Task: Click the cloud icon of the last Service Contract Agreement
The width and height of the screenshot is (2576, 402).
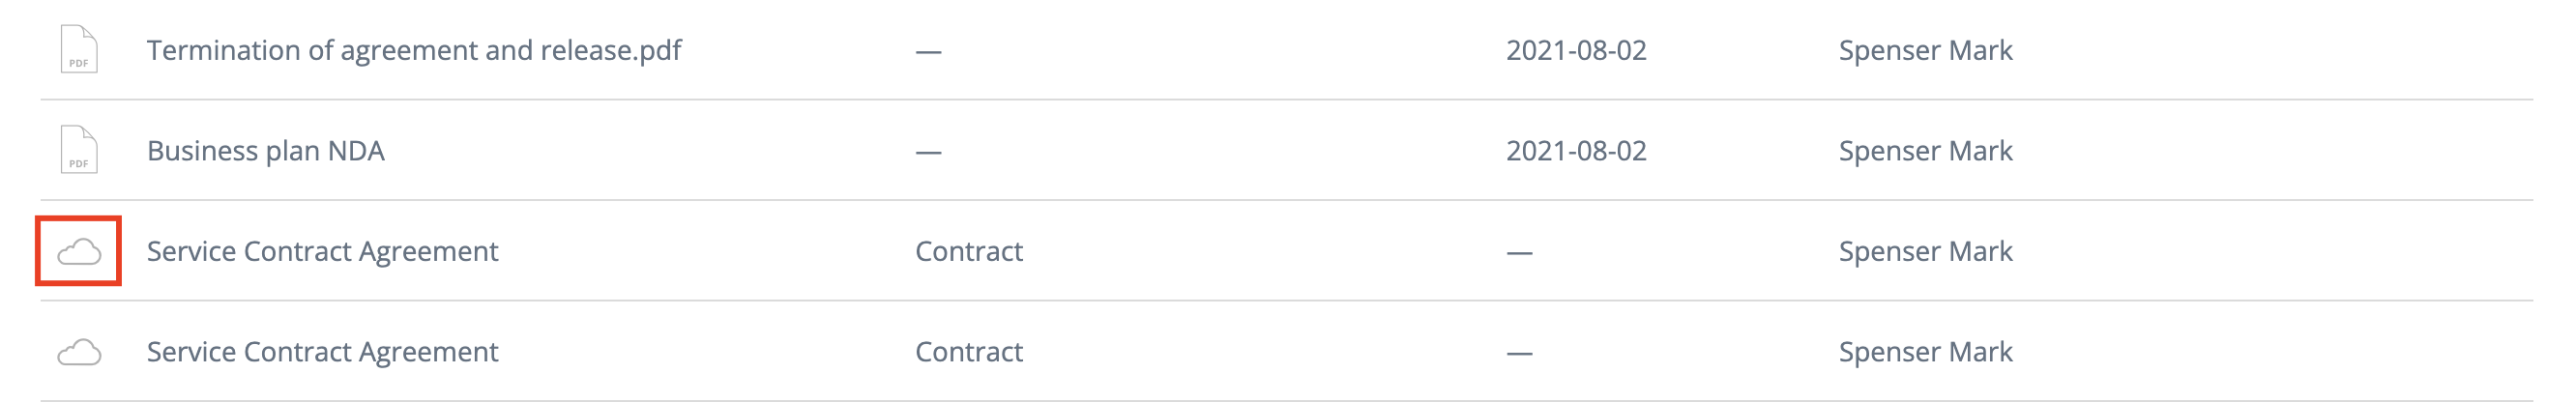Action: click(79, 352)
